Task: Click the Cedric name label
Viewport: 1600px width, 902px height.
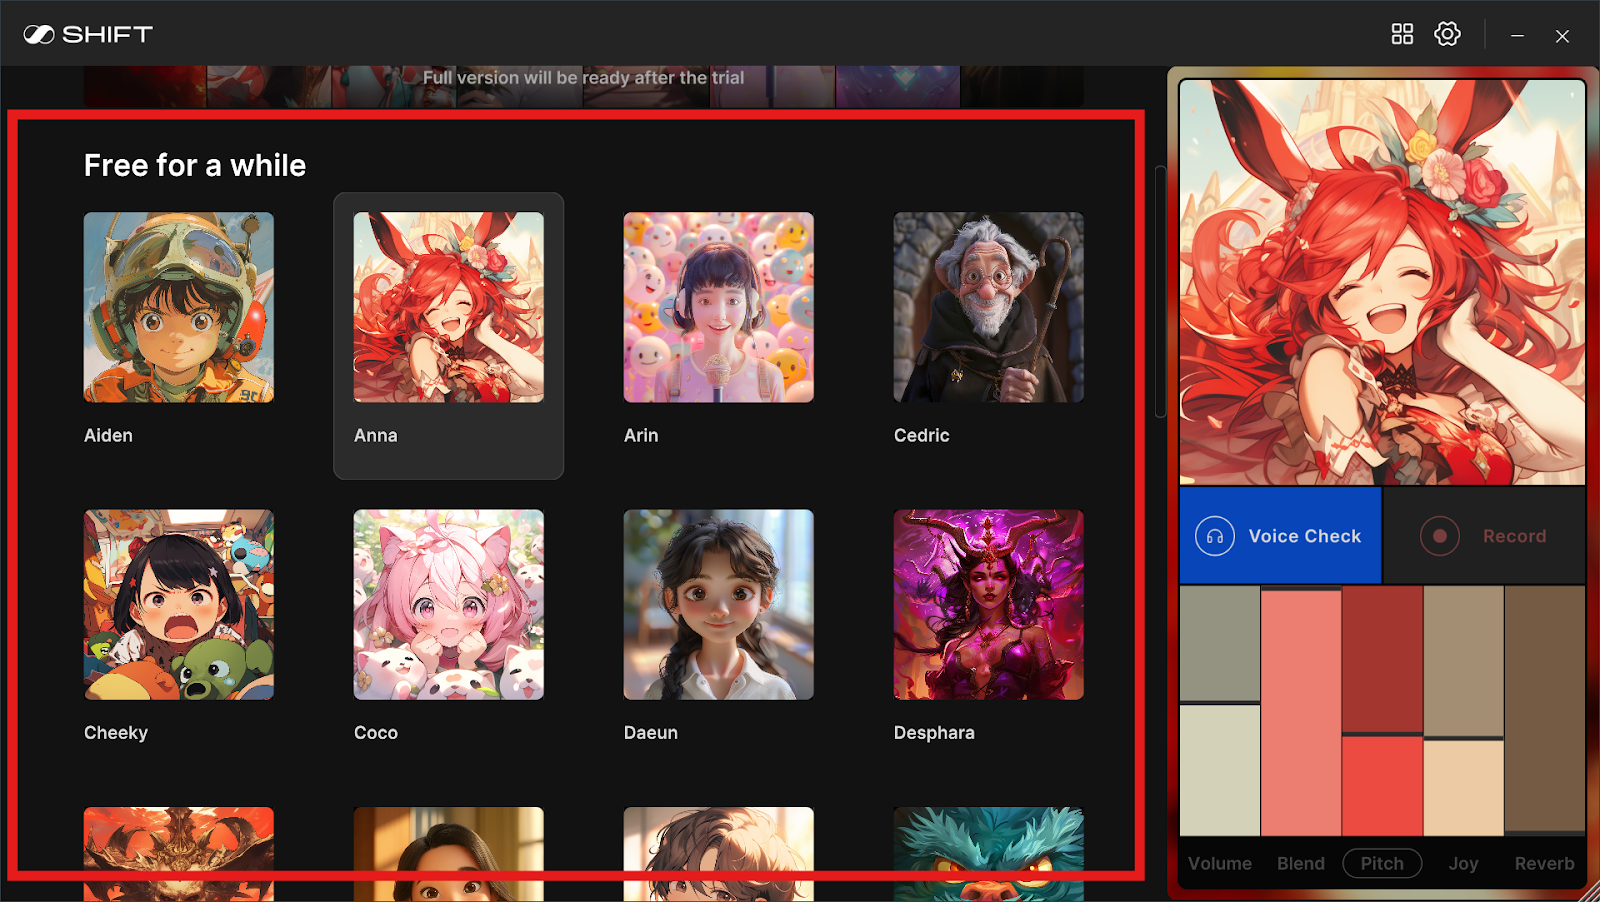Action: coord(921,435)
